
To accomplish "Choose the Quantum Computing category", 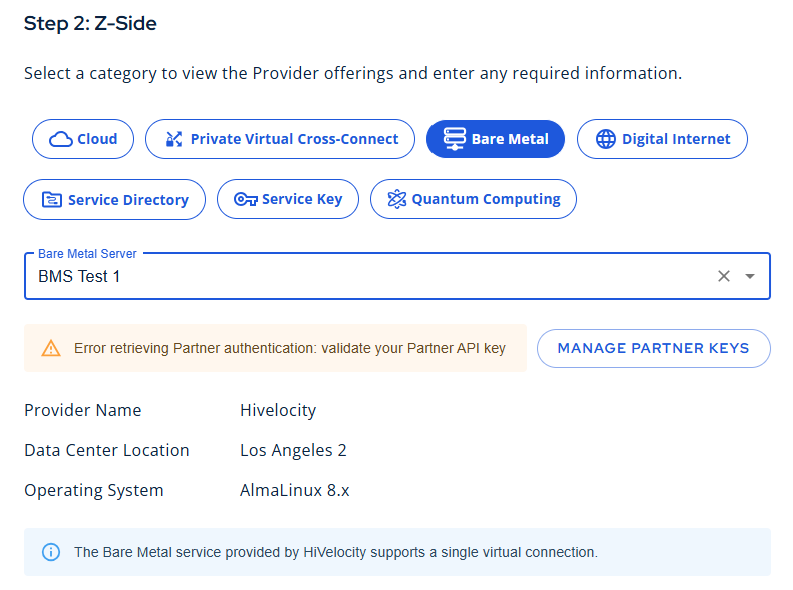I will [473, 199].
